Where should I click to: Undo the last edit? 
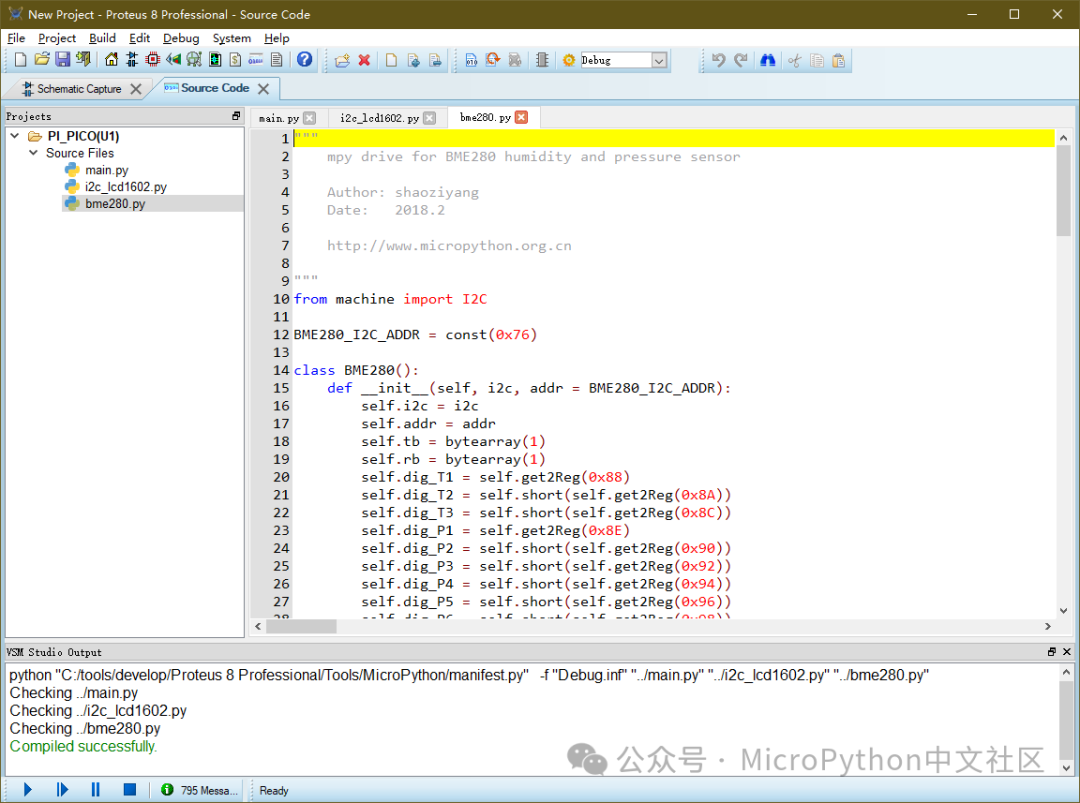(718, 61)
